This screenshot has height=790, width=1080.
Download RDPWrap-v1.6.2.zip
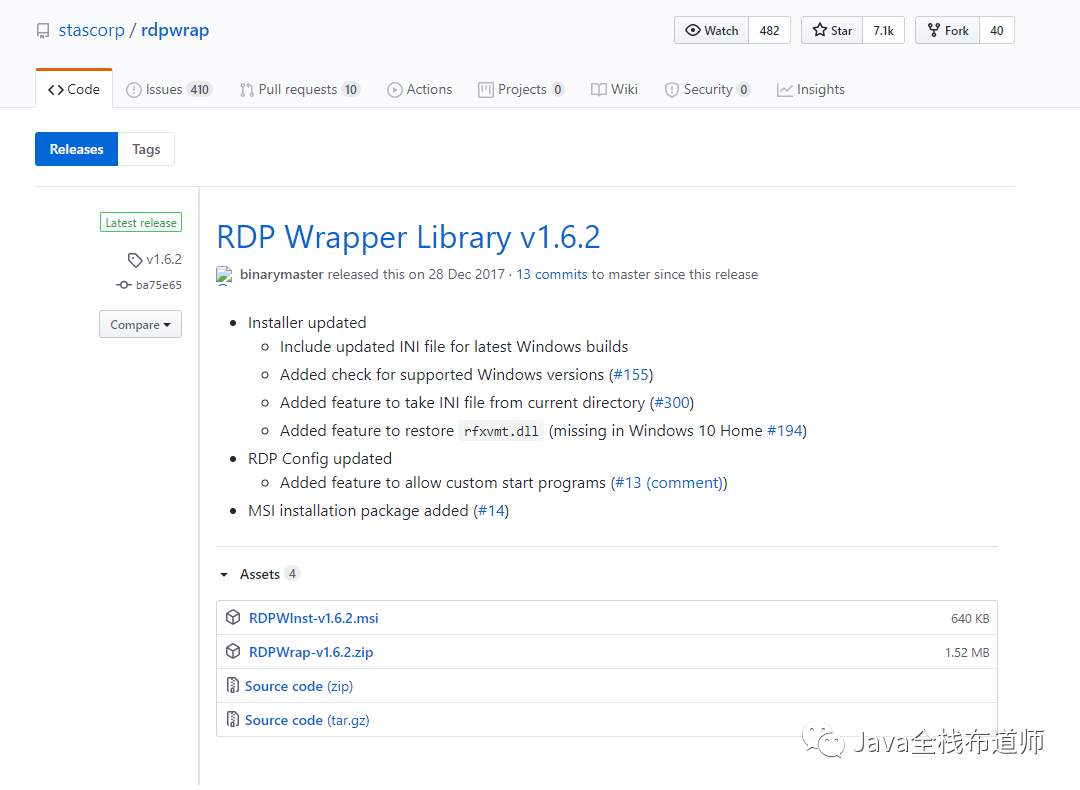pyautogui.click(x=311, y=652)
